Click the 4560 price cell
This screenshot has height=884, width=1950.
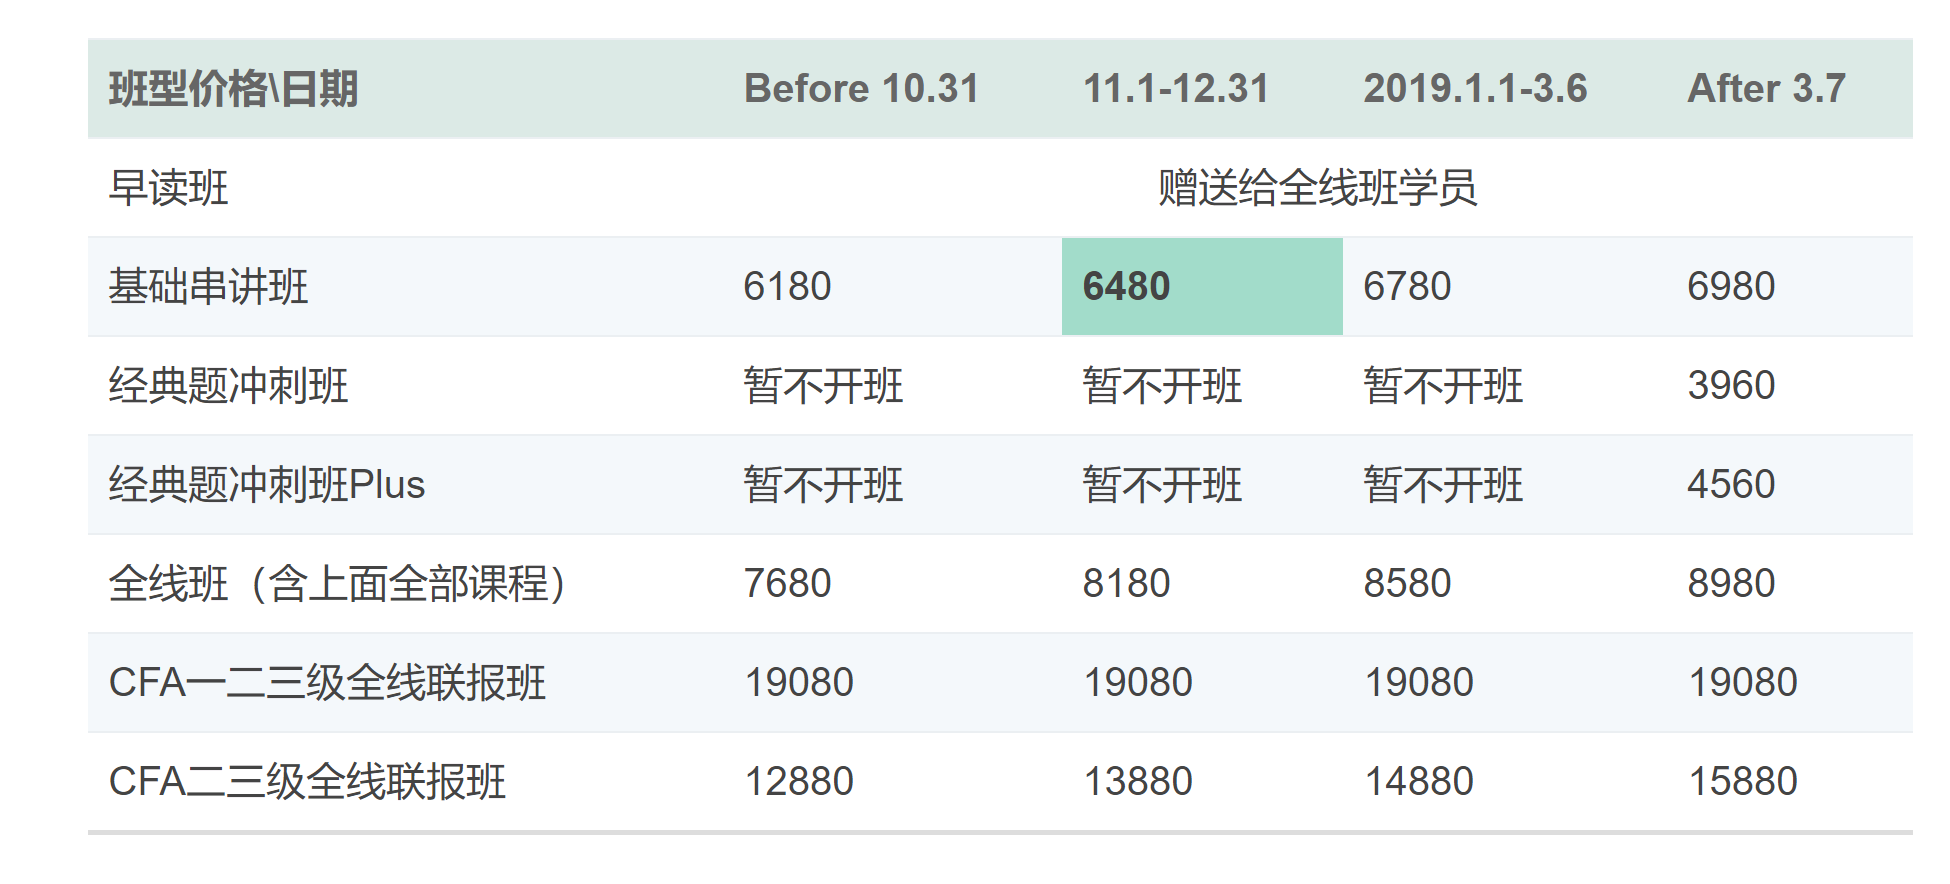(x=1731, y=485)
